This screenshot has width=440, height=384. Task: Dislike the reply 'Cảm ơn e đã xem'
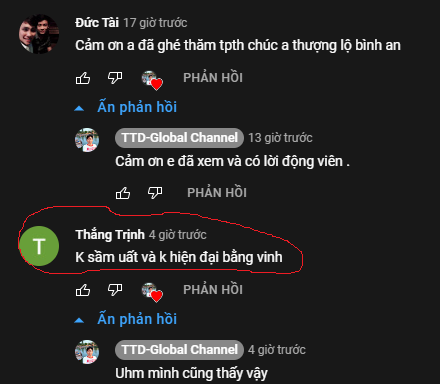pyautogui.click(x=155, y=193)
